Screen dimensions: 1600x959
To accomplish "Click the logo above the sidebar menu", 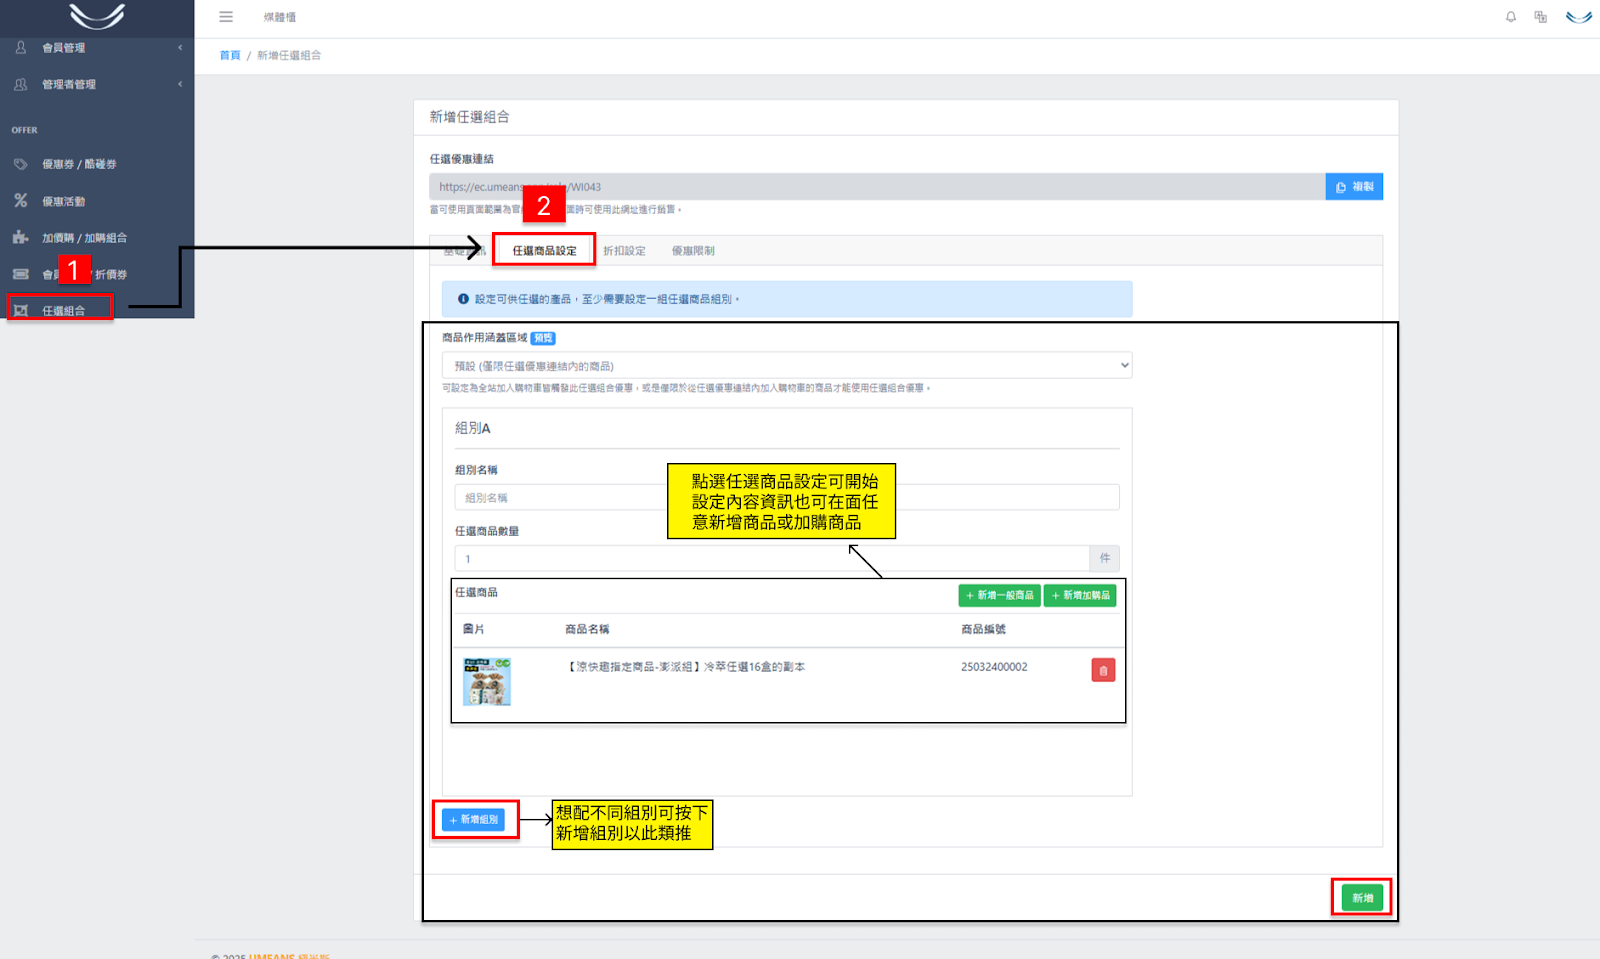I will tap(97, 16).
